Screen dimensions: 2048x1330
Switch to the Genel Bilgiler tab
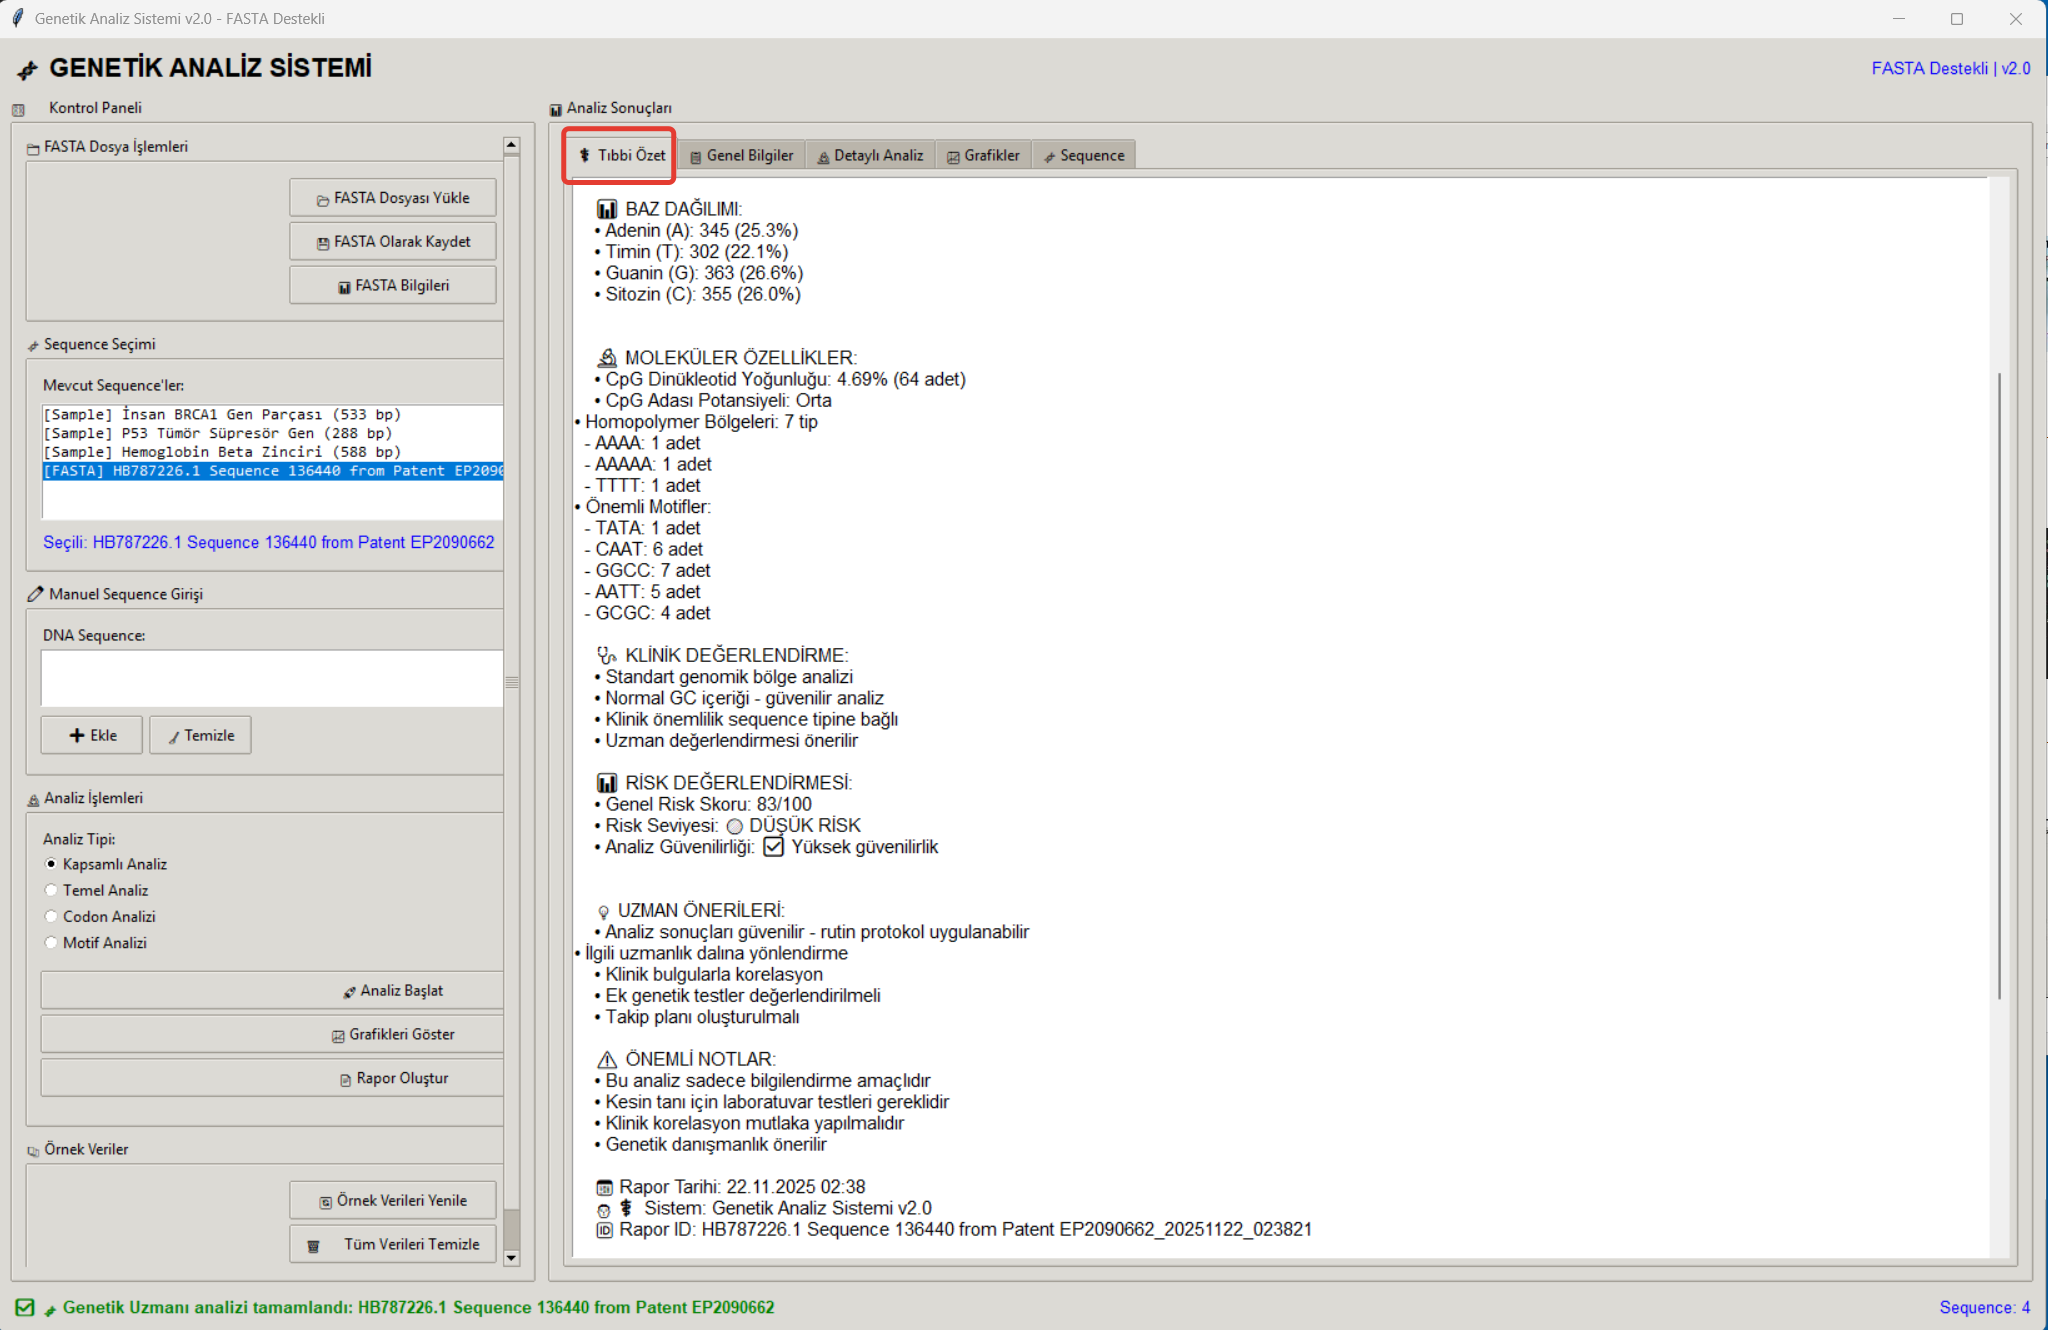pos(741,156)
